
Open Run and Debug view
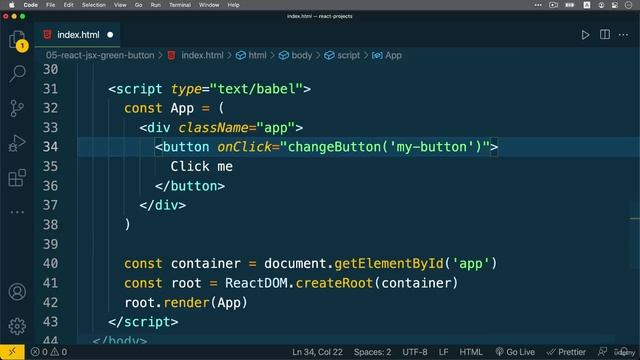point(17,143)
